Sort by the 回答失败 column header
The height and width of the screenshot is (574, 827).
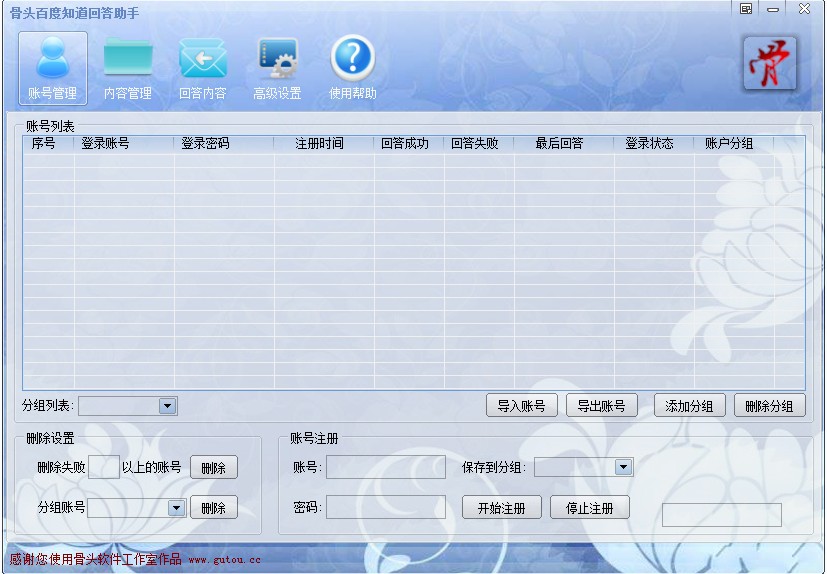coord(479,144)
